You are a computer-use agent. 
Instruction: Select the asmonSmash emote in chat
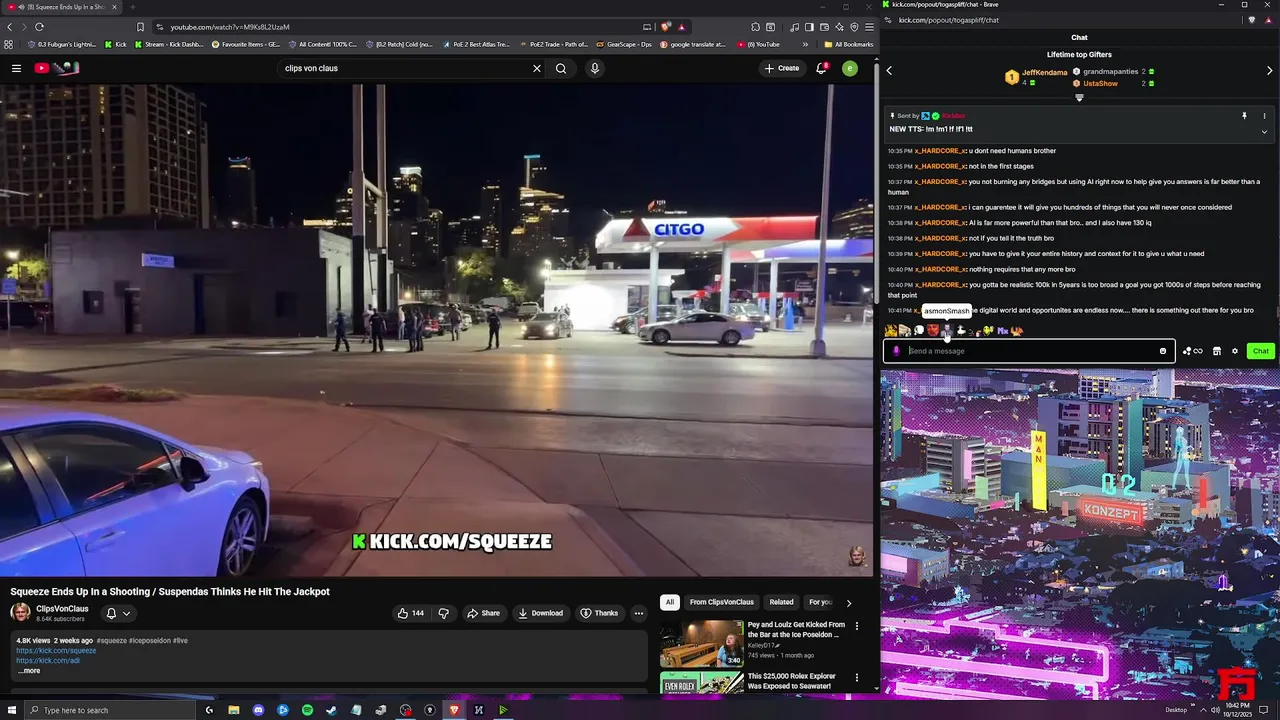946,330
